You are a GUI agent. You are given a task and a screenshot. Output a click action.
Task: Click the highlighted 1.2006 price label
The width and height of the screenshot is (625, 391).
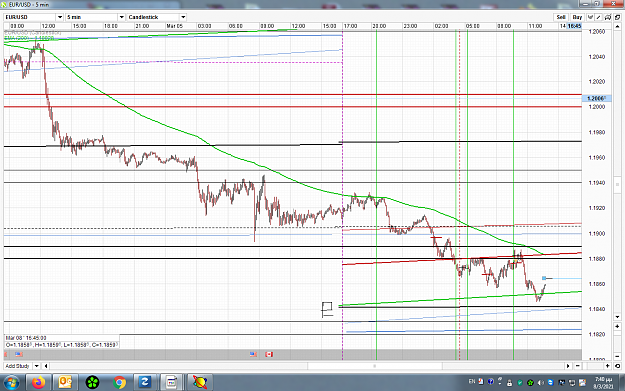pyautogui.click(x=596, y=98)
